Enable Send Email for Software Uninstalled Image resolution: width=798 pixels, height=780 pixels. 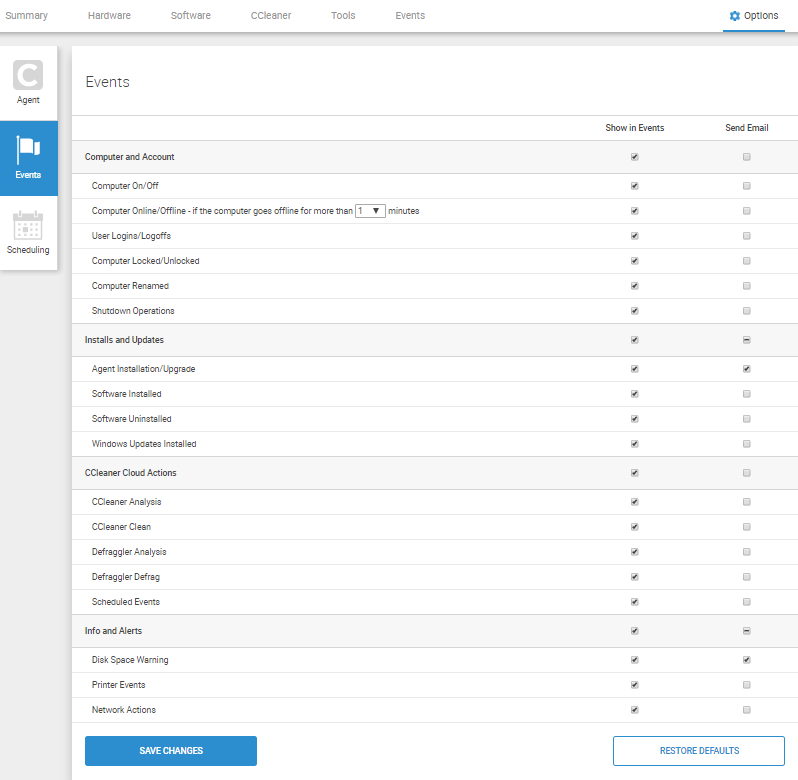[x=747, y=418]
